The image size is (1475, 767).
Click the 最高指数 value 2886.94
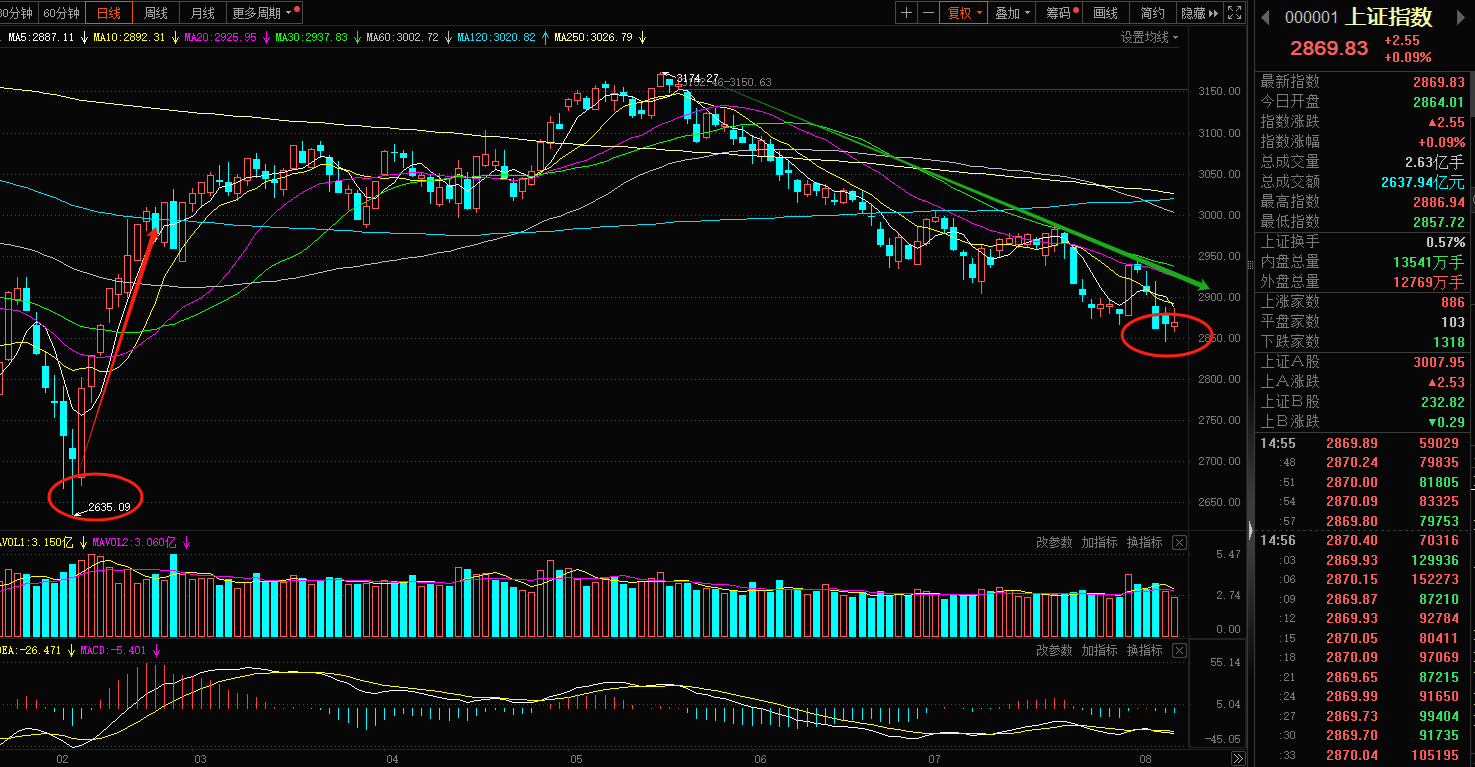(x=1438, y=202)
